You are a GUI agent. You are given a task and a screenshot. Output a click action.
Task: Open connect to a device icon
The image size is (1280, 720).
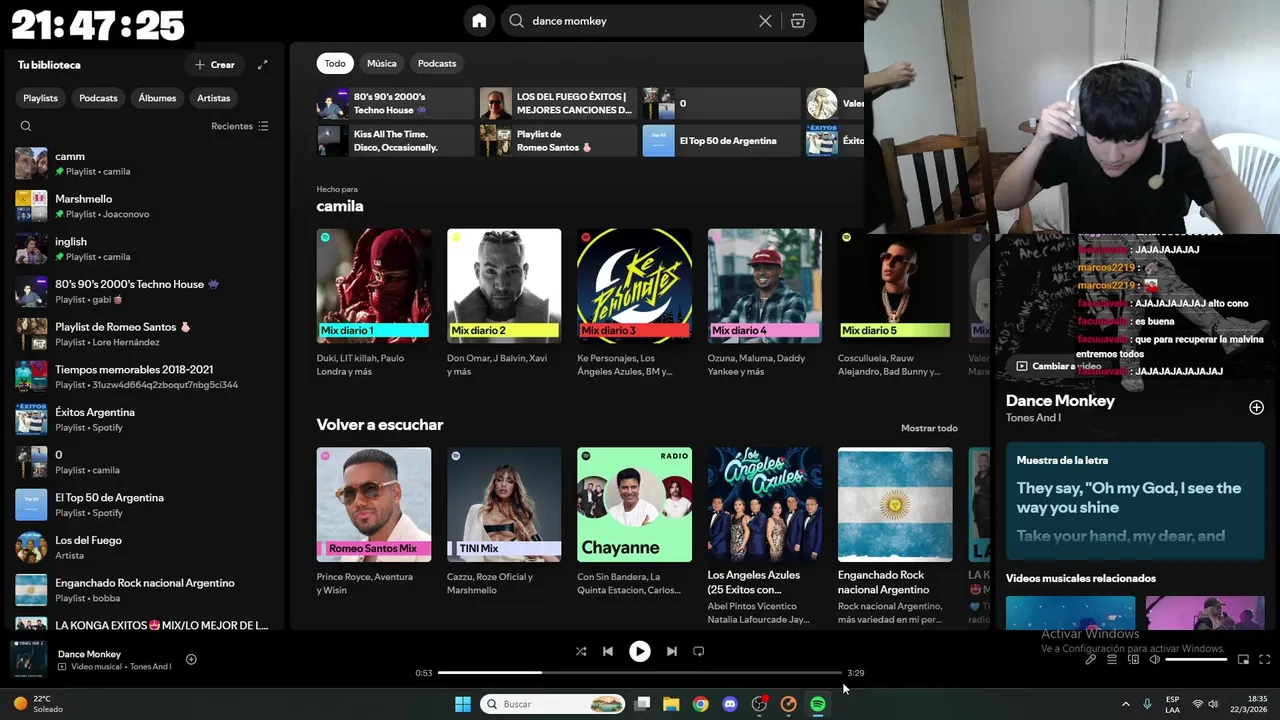click(1133, 659)
